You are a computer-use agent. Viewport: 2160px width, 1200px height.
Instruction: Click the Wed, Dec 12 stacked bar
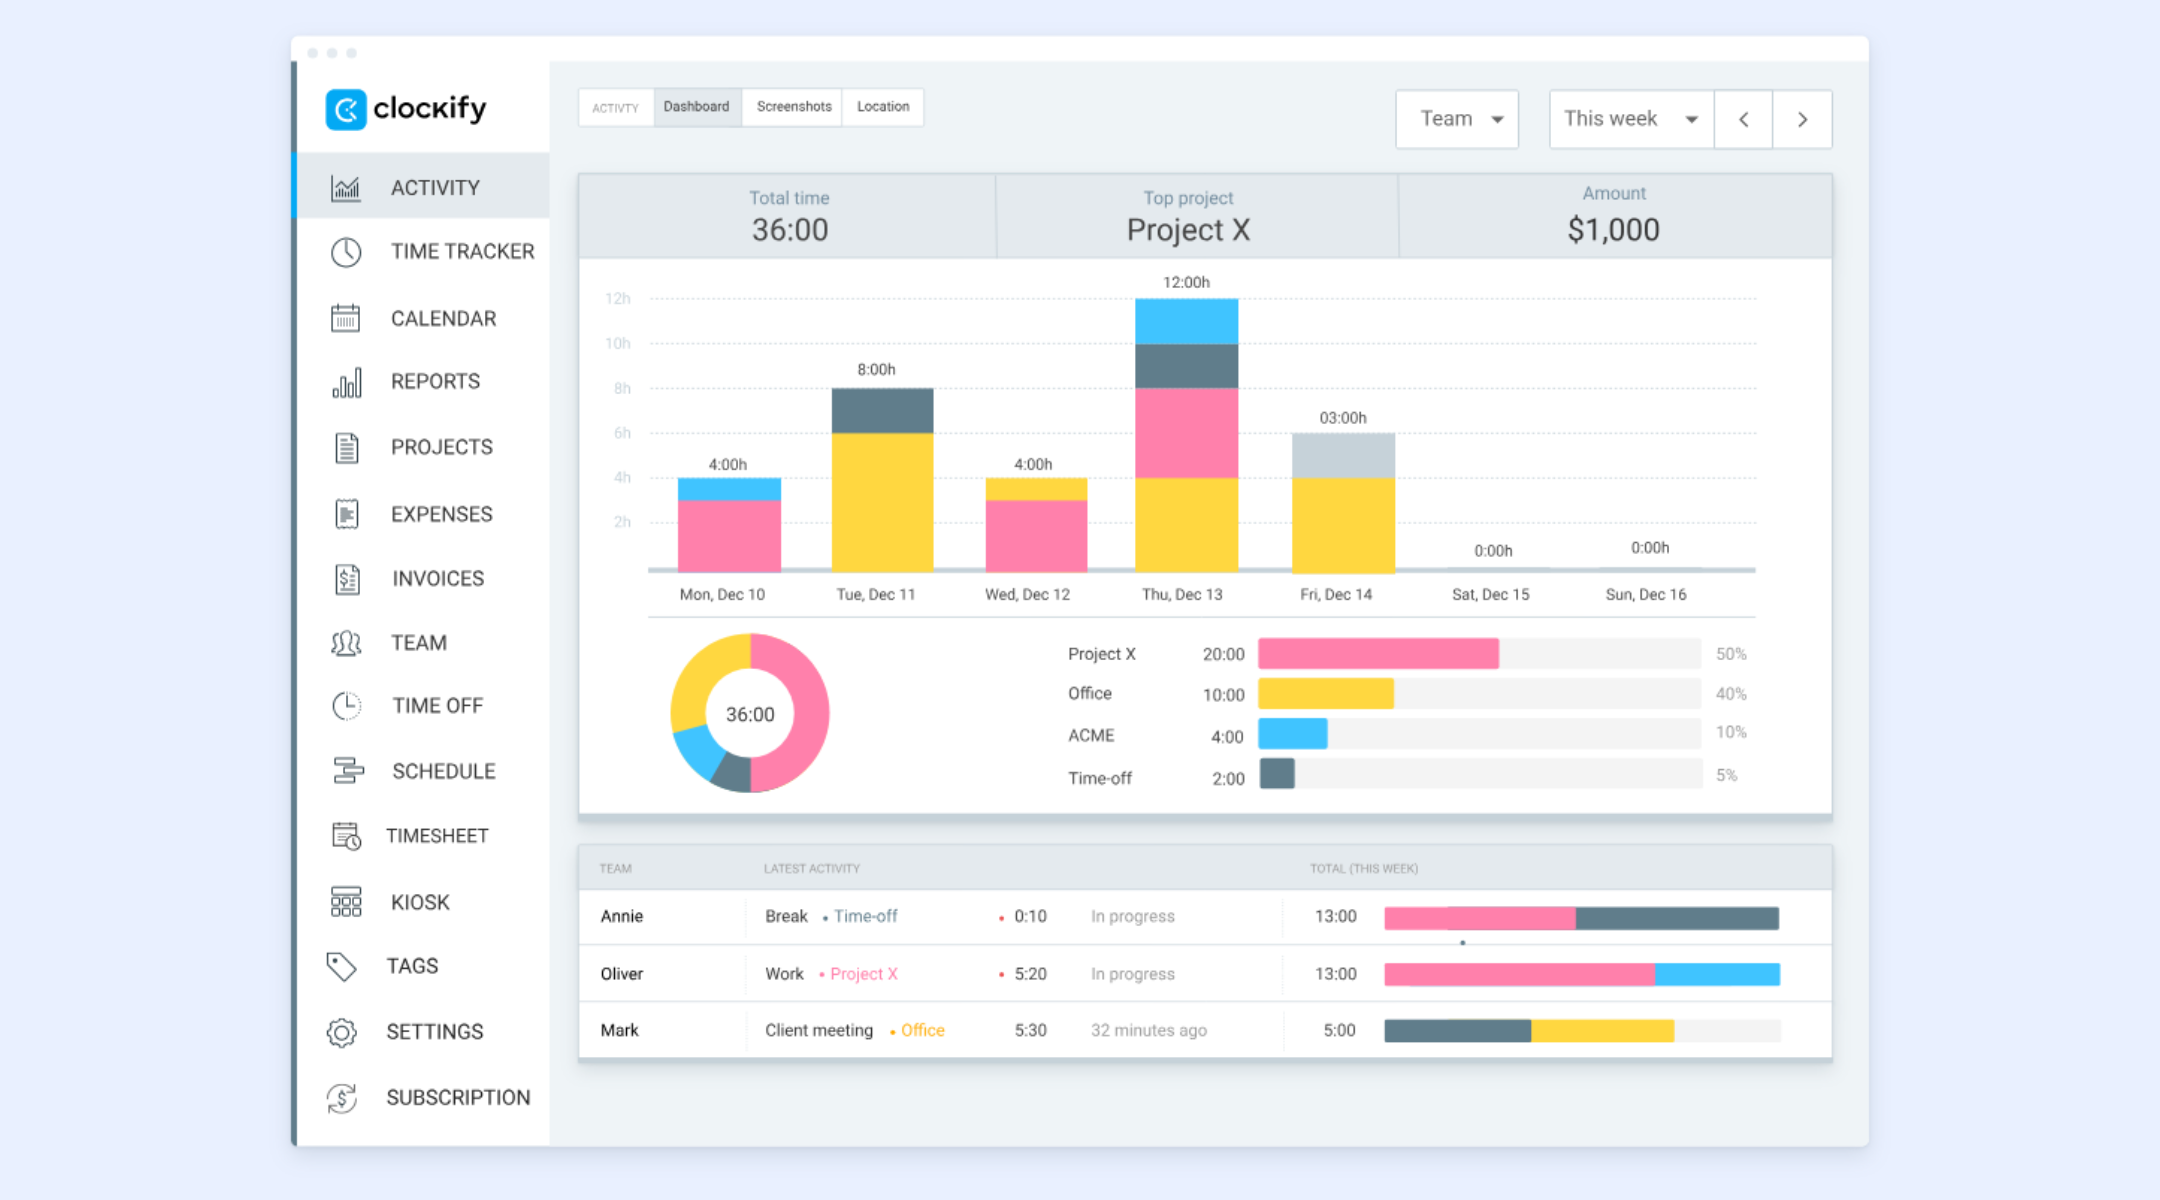pyautogui.click(x=1036, y=525)
